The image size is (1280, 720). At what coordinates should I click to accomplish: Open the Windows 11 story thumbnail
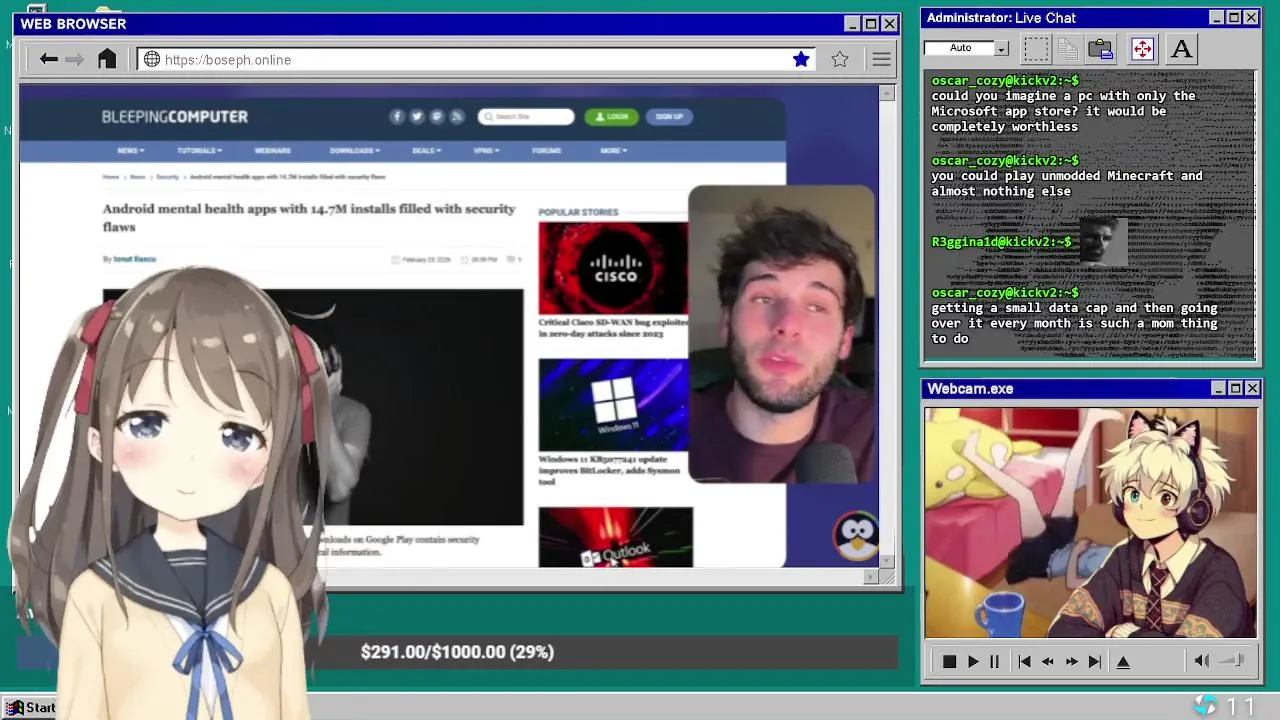[613, 405]
